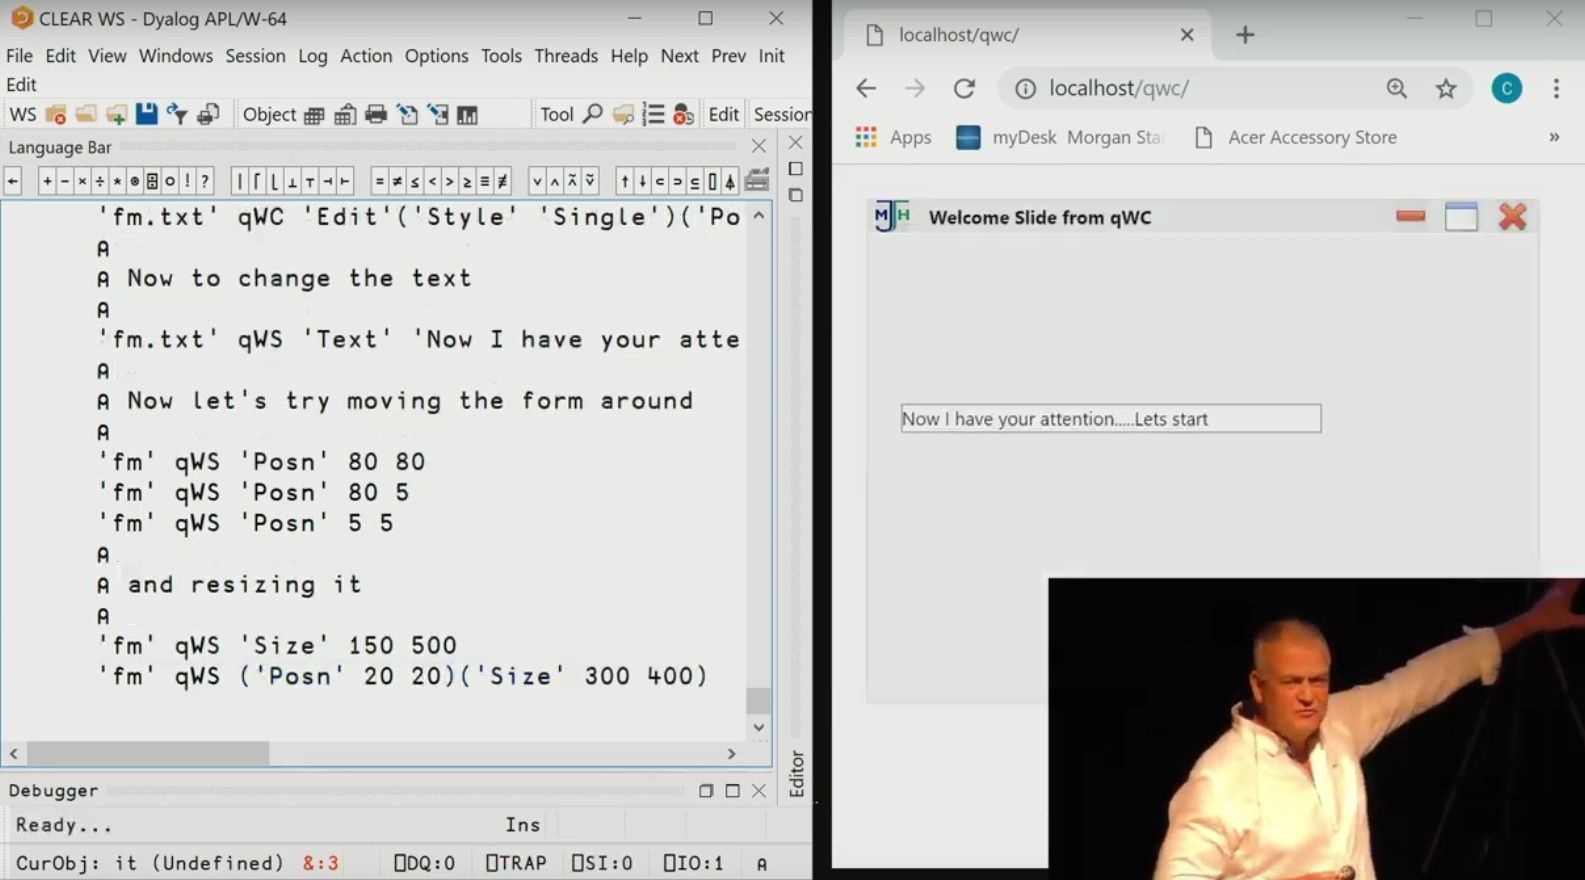The image size is (1585, 880).
Task: Click the keyboard icon on the Language Bar
Action: pos(757,180)
